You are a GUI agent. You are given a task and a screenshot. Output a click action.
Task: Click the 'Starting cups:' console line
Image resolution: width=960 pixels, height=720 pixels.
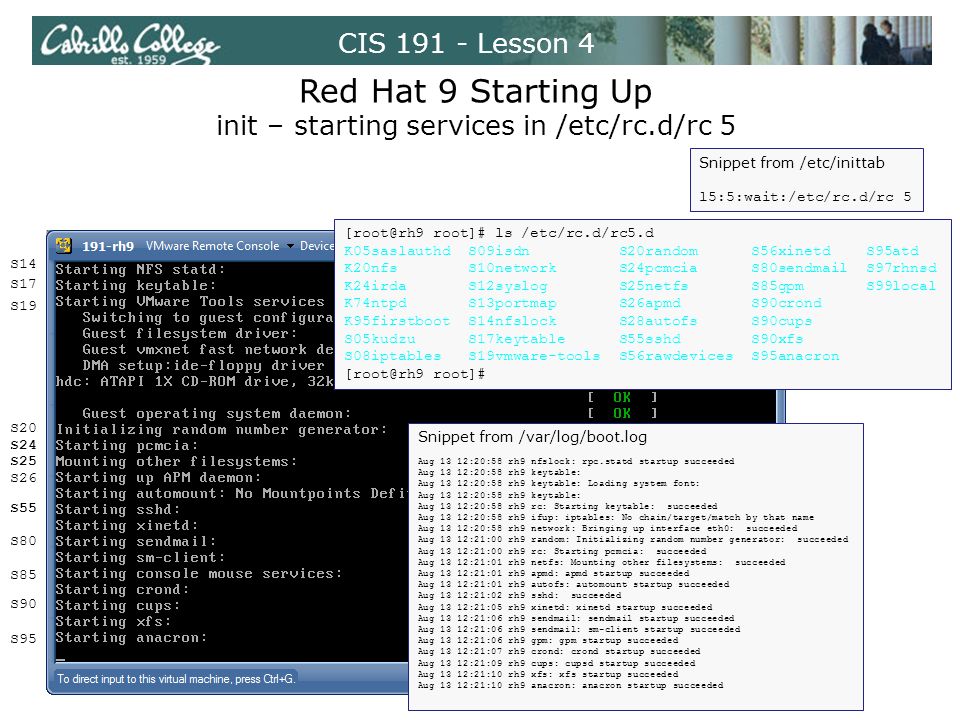tap(118, 605)
